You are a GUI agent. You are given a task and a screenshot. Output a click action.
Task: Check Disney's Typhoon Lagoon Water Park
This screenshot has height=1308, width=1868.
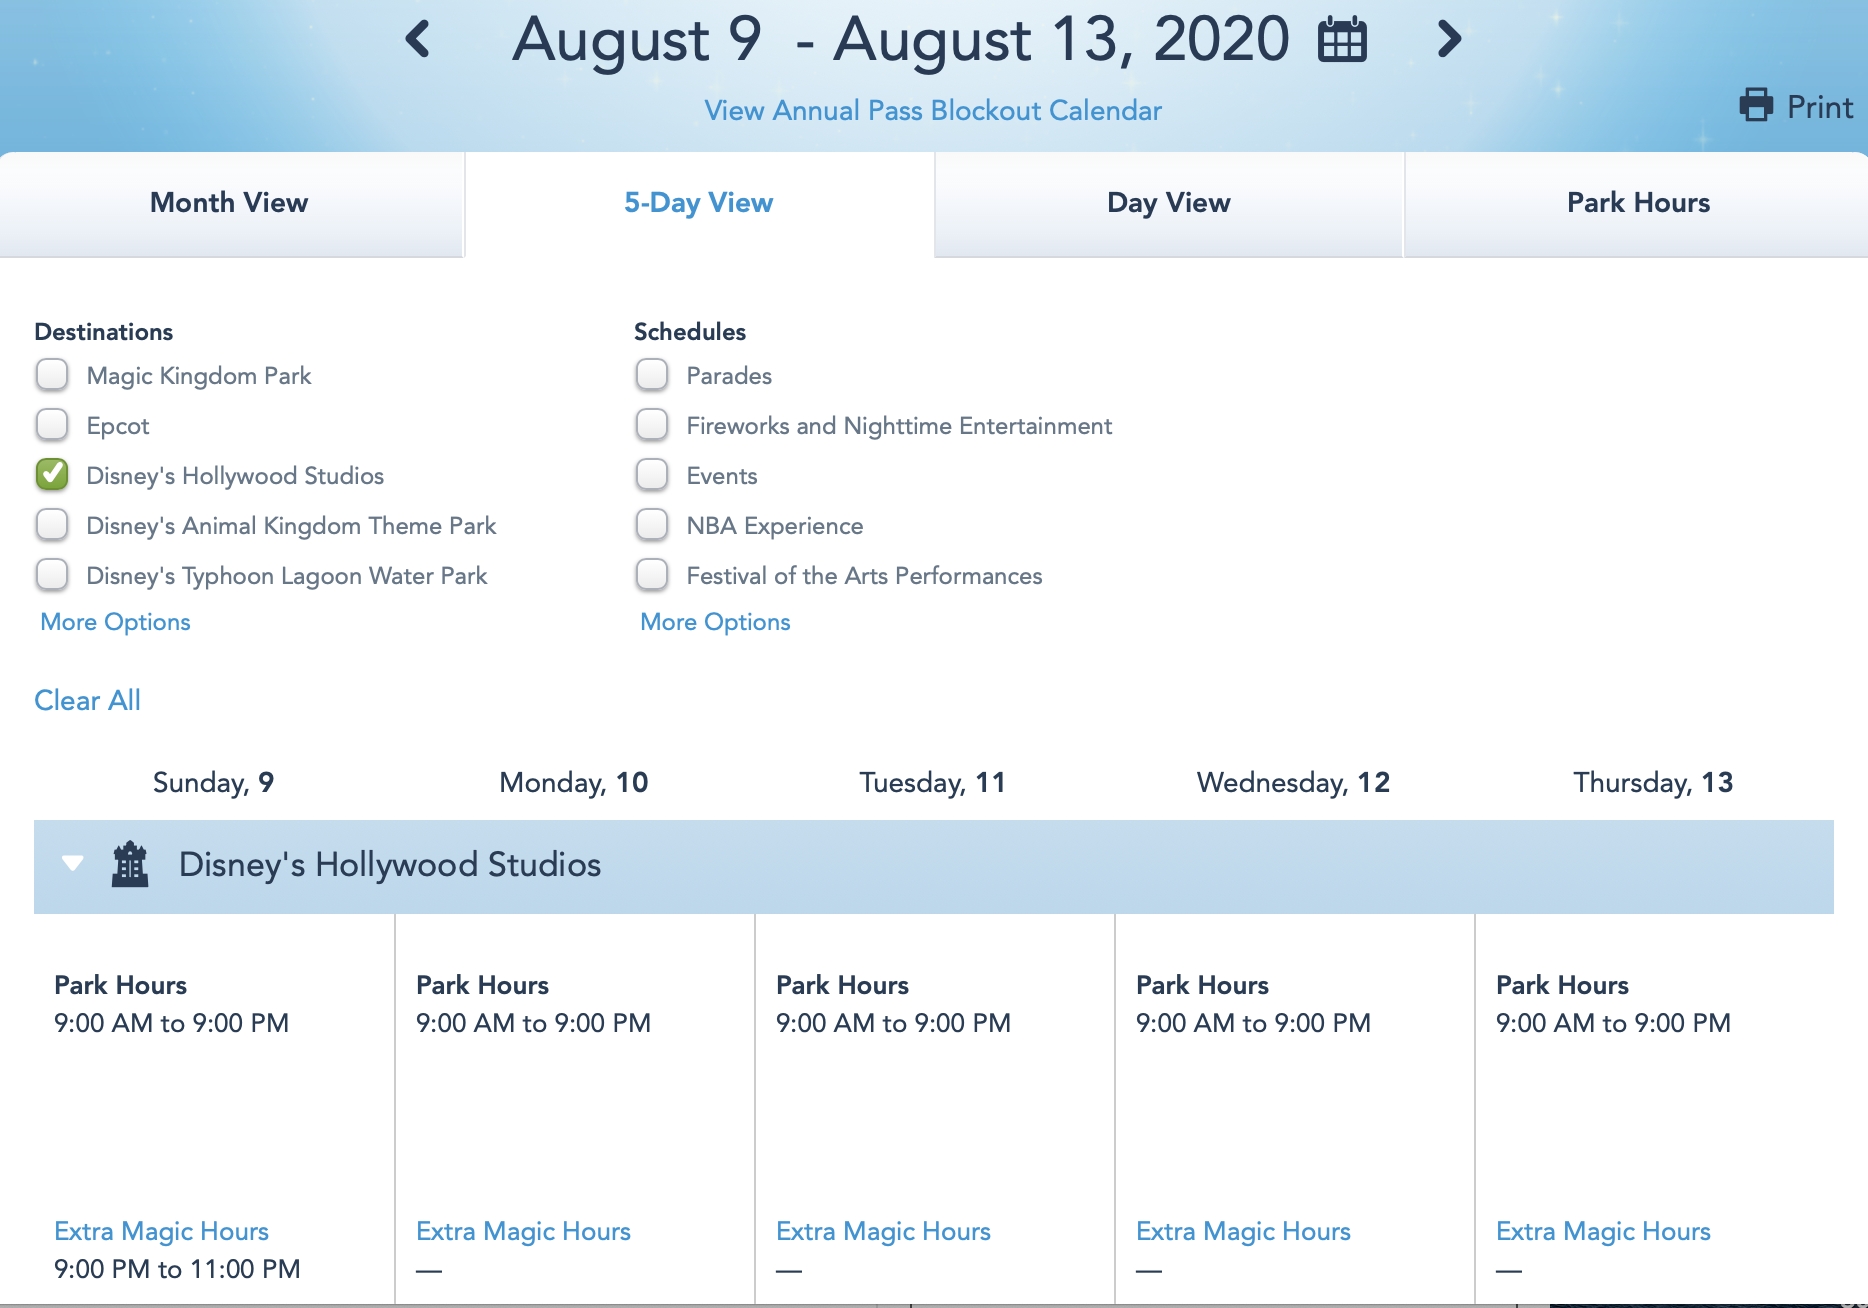click(x=52, y=575)
